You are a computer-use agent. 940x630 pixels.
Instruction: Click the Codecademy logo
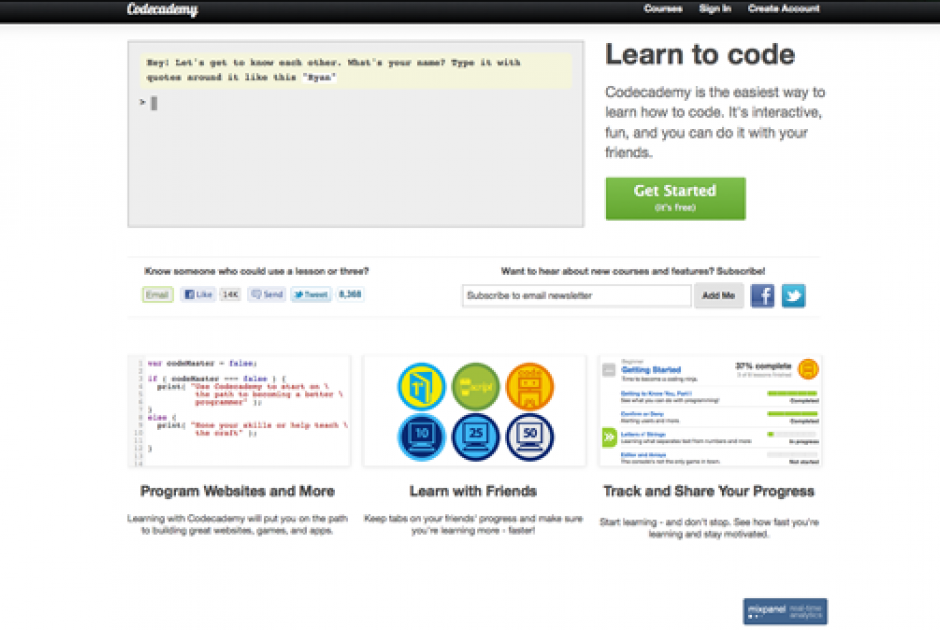click(x=162, y=9)
